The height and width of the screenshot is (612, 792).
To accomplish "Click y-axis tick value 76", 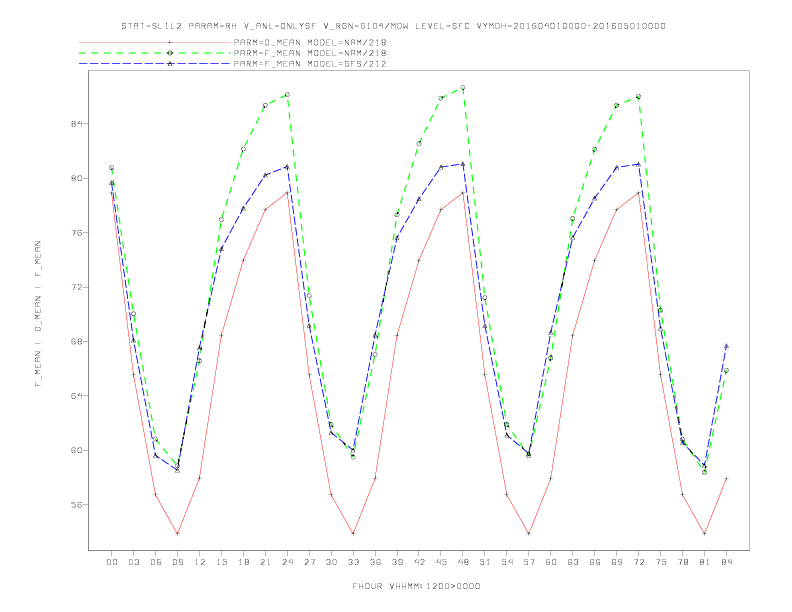I will [76, 233].
